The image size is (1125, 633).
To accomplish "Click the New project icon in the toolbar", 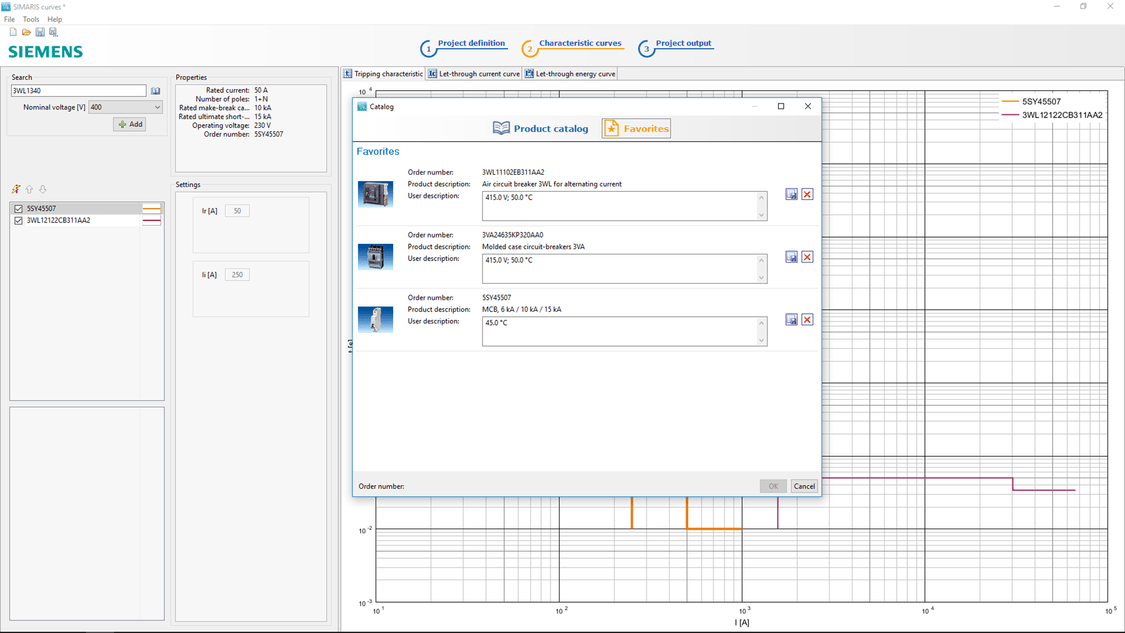I will [11, 31].
